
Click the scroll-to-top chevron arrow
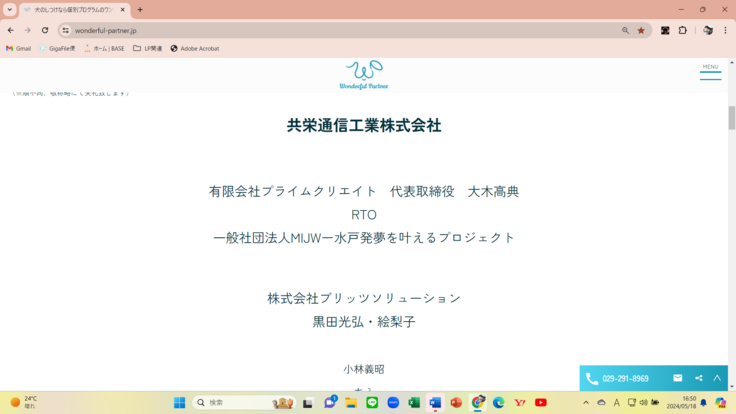click(x=717, y=378)
